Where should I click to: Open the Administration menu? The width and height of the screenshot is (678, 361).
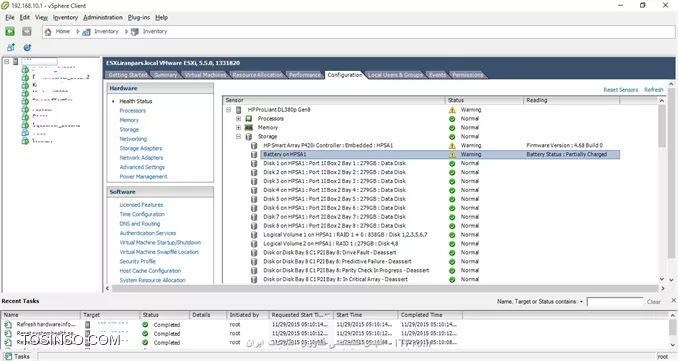pos(103,17)
